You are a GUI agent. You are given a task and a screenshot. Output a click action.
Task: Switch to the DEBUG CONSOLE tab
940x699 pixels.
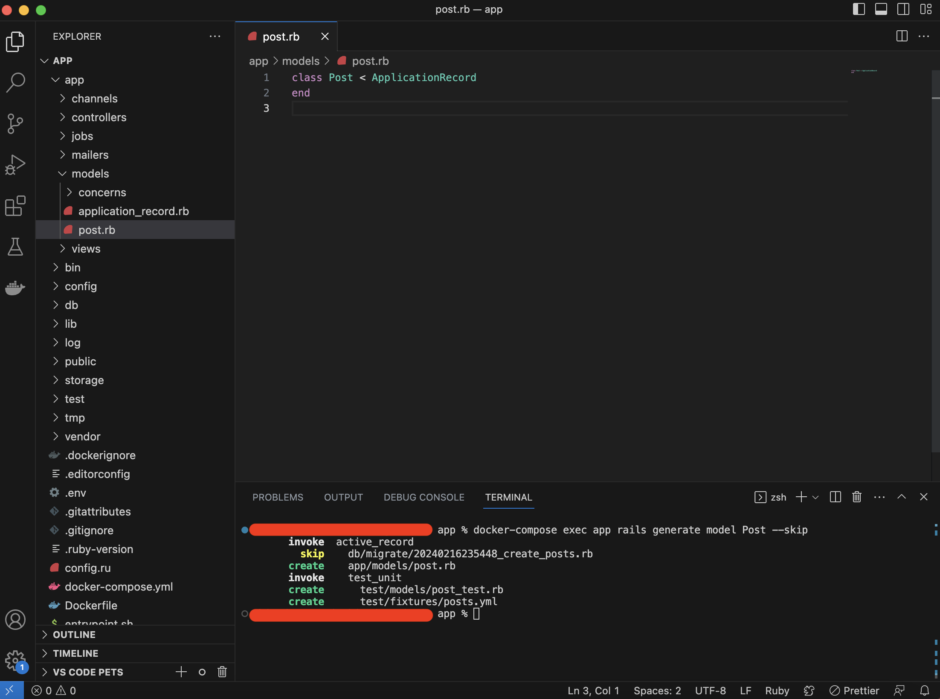tap(424, 497)
